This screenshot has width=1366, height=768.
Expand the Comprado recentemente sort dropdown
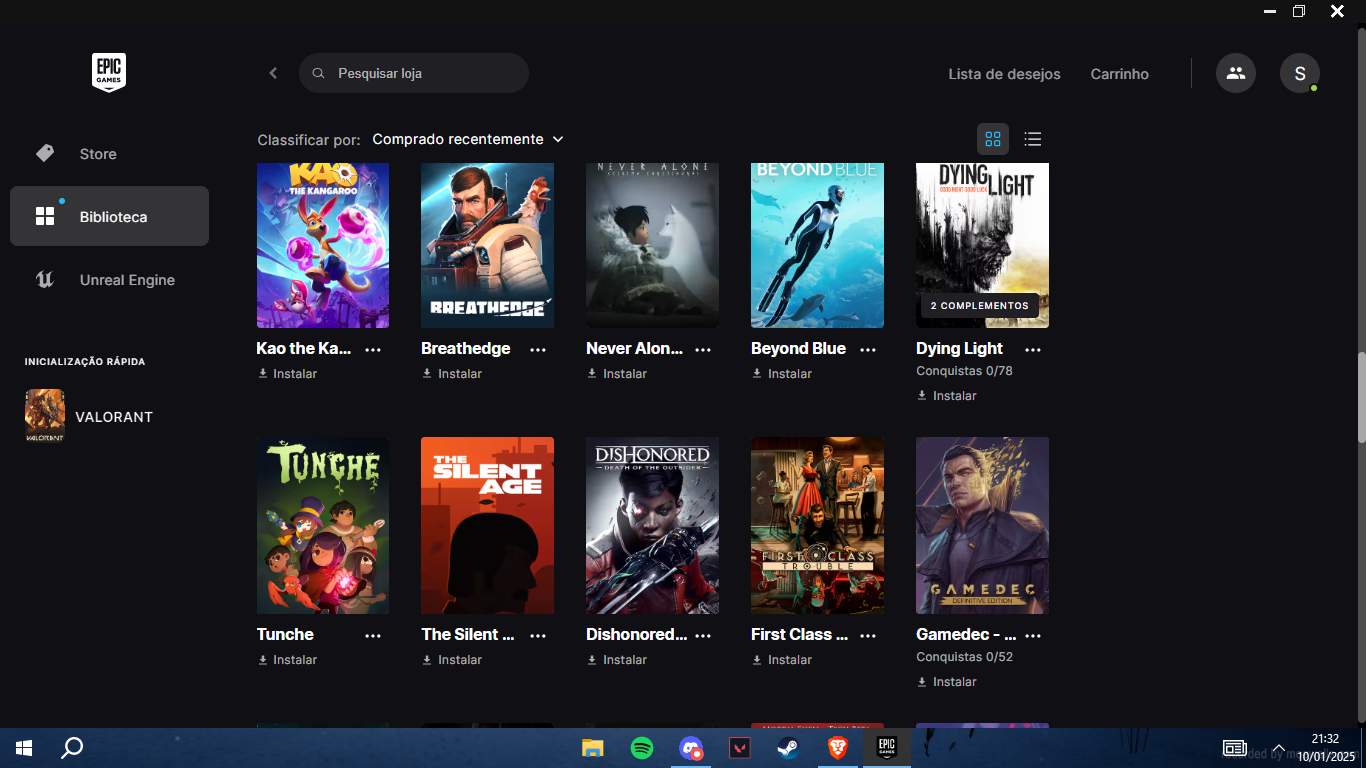[x=468, y=139]
